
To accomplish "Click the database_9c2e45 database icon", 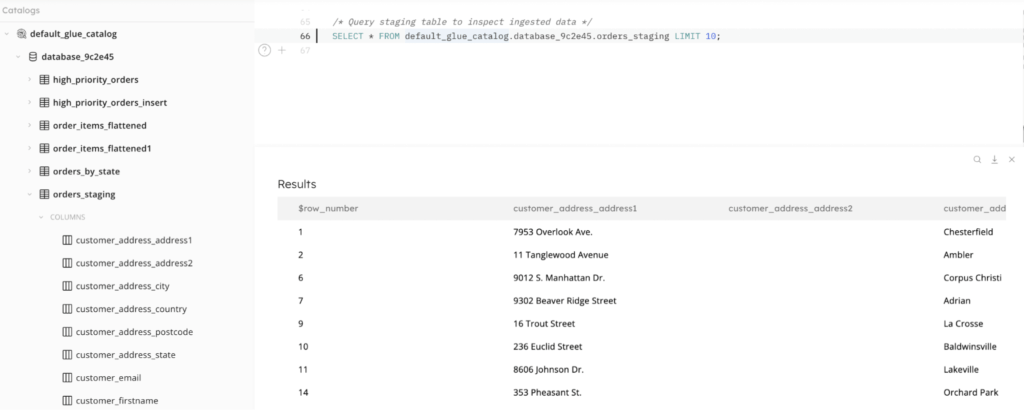I will [x=33, y=57].
